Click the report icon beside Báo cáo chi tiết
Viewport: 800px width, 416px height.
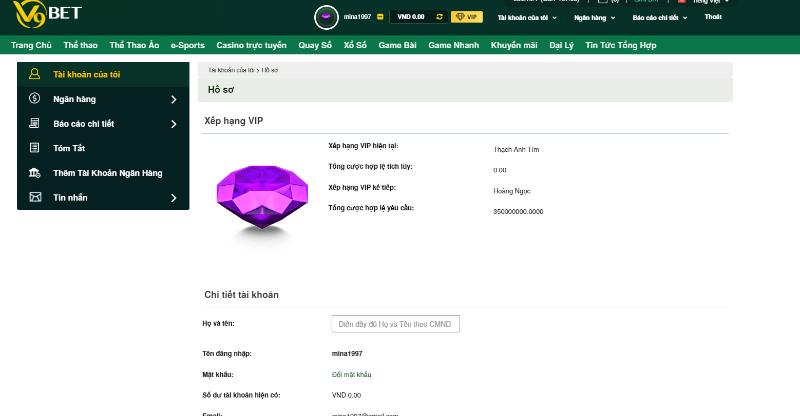35,124
